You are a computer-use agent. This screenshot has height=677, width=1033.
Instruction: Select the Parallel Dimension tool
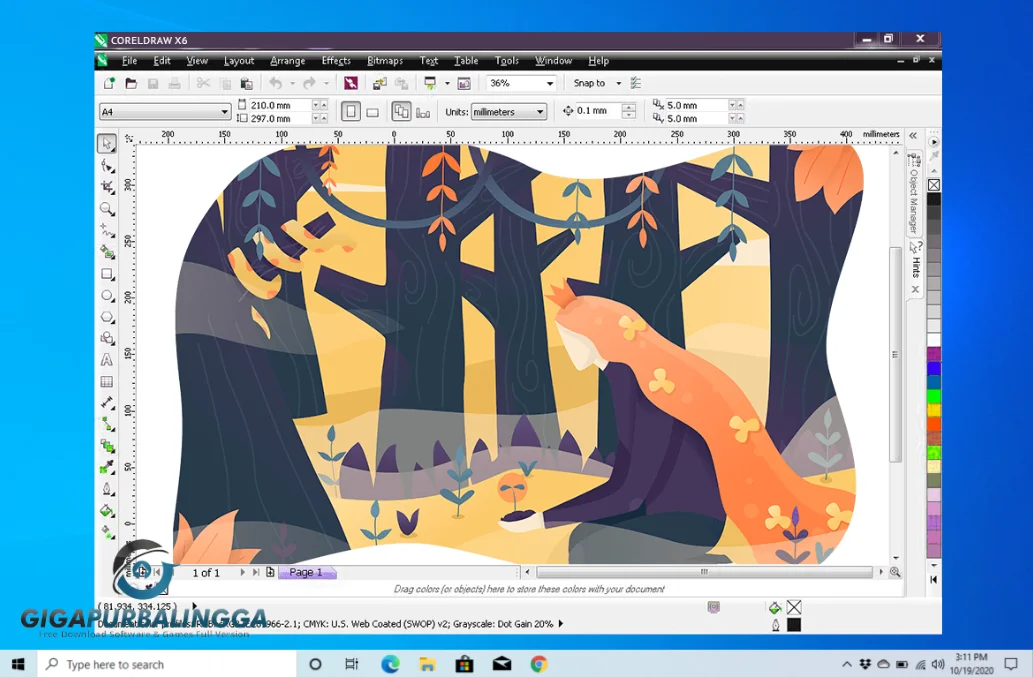(x=107, y=403)
